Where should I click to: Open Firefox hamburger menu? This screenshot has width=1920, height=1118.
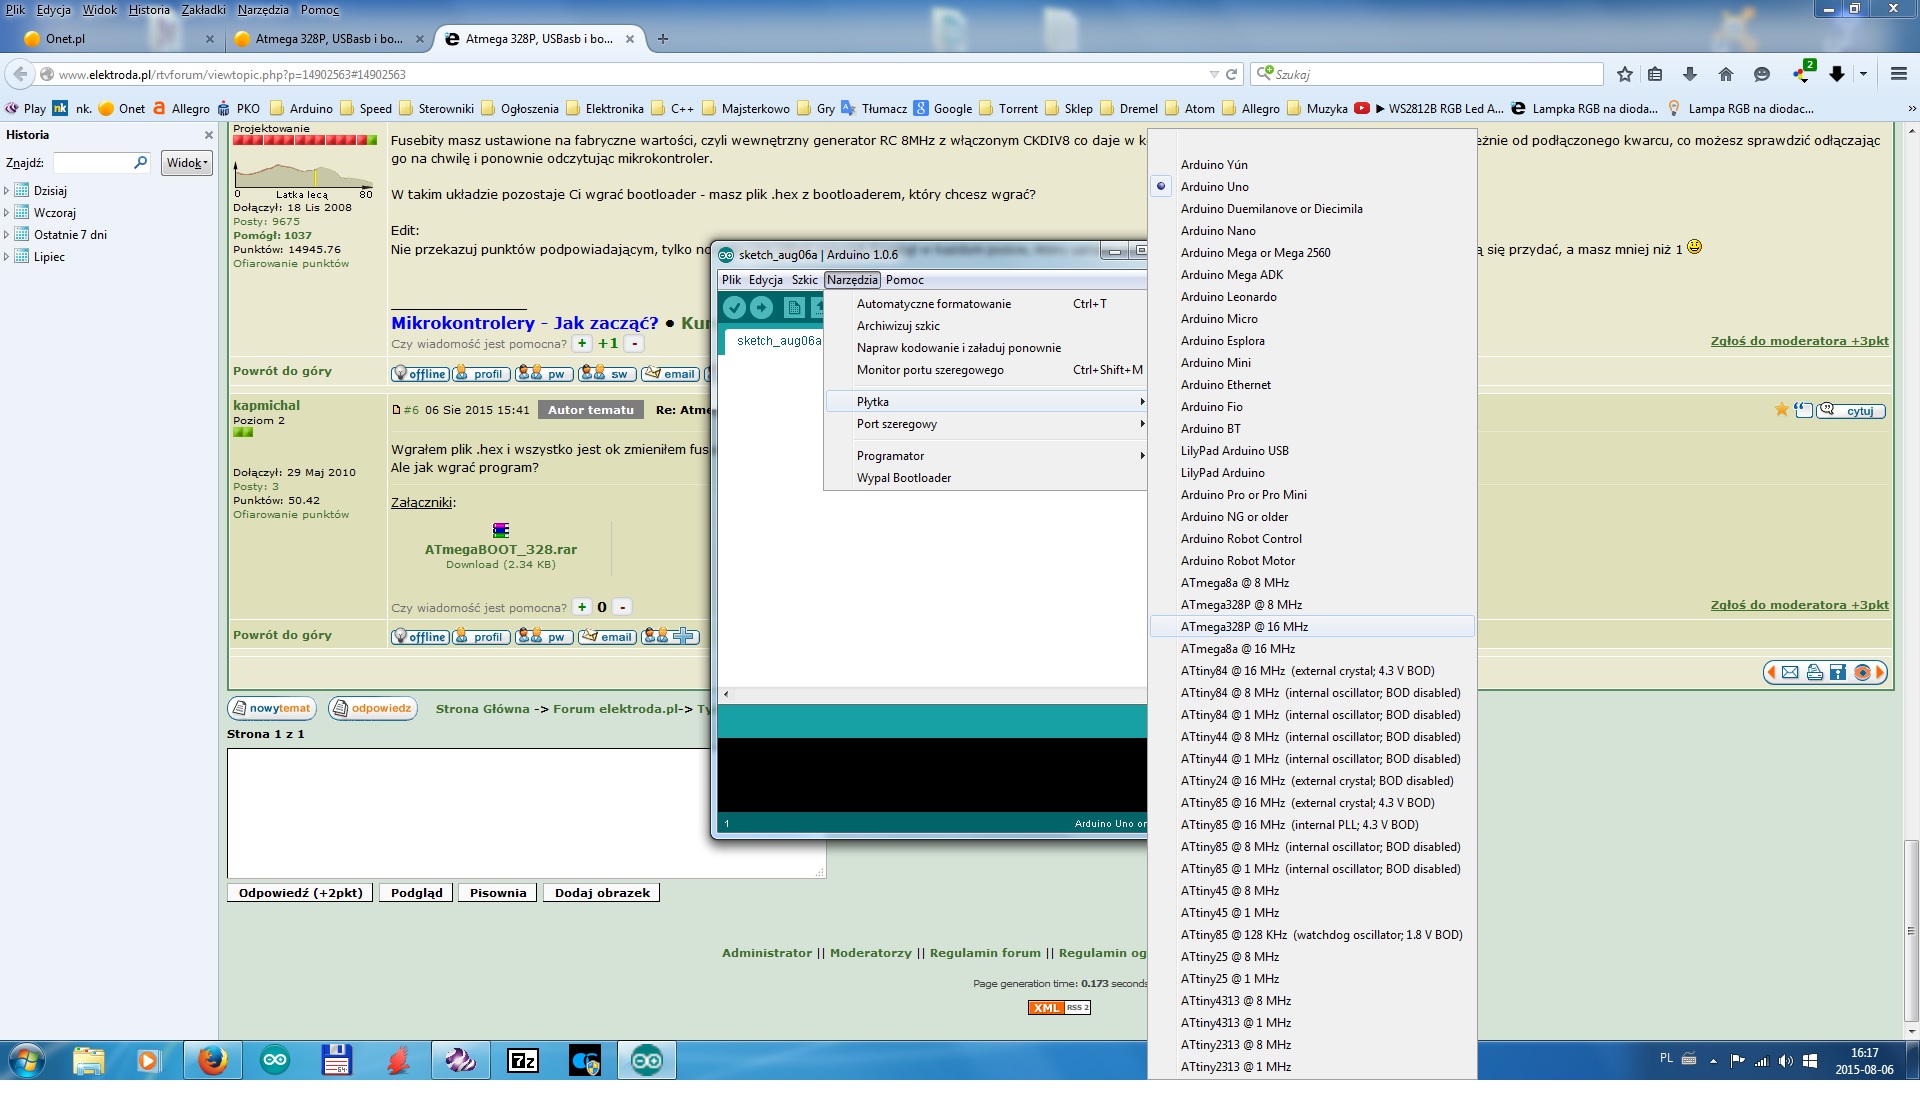[1898, 74]
